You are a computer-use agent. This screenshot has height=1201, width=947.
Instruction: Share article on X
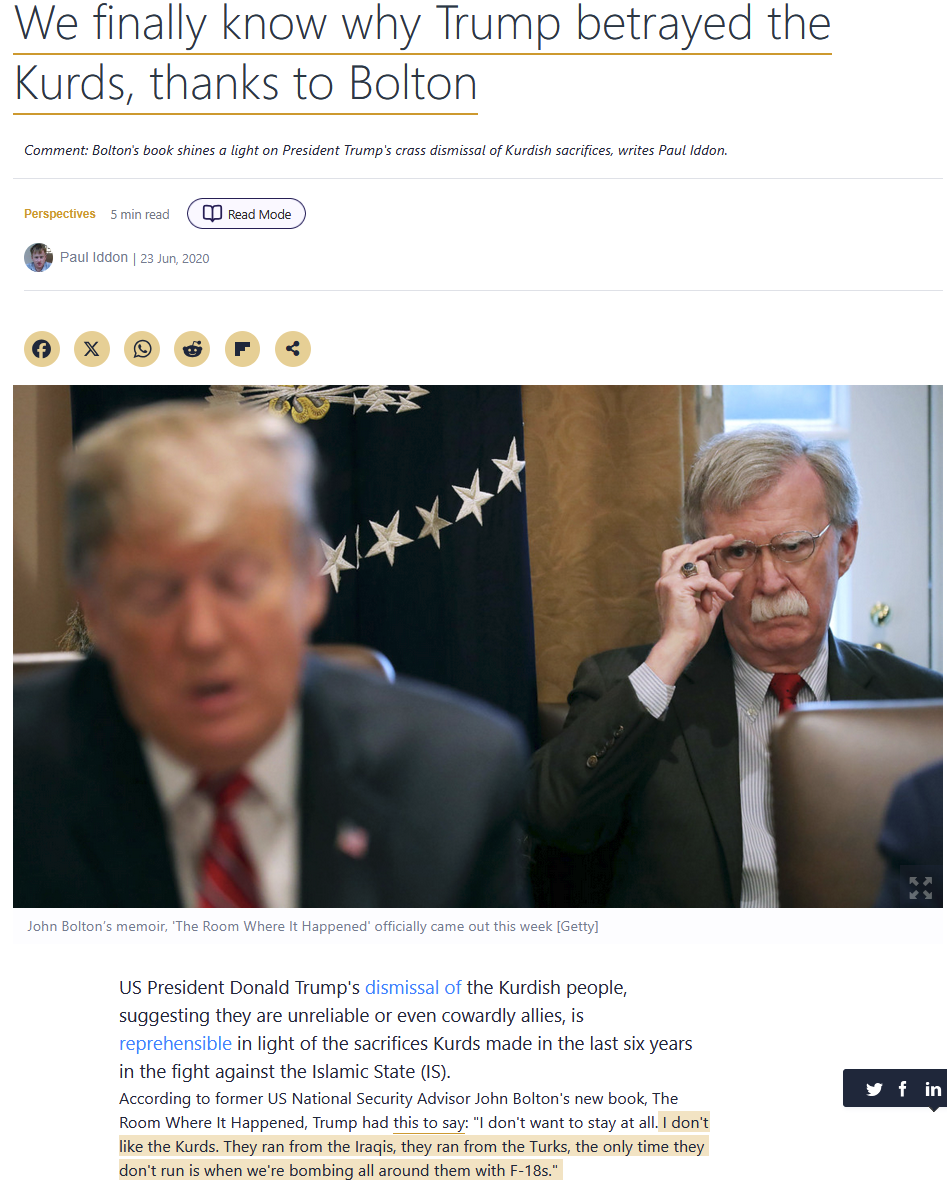pyautogui.click(x=92, y=349)
